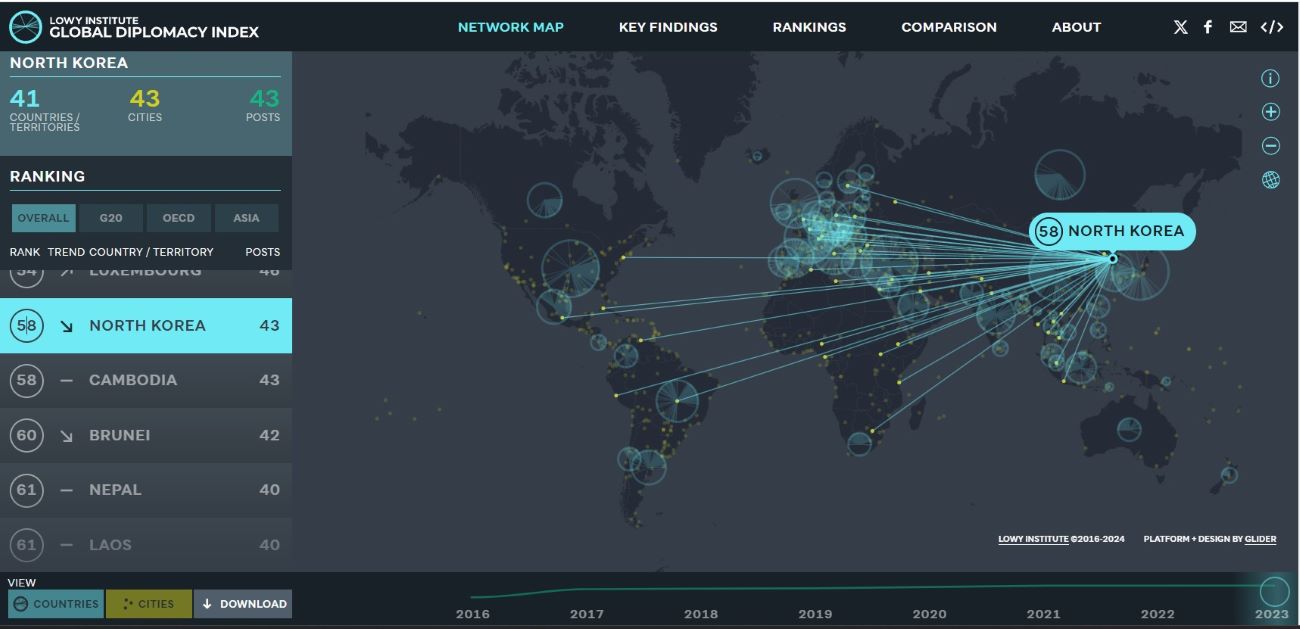Screen dimensions: 1300x629
Task: Click the North Korea map label
Action: tap(1112, 231)
